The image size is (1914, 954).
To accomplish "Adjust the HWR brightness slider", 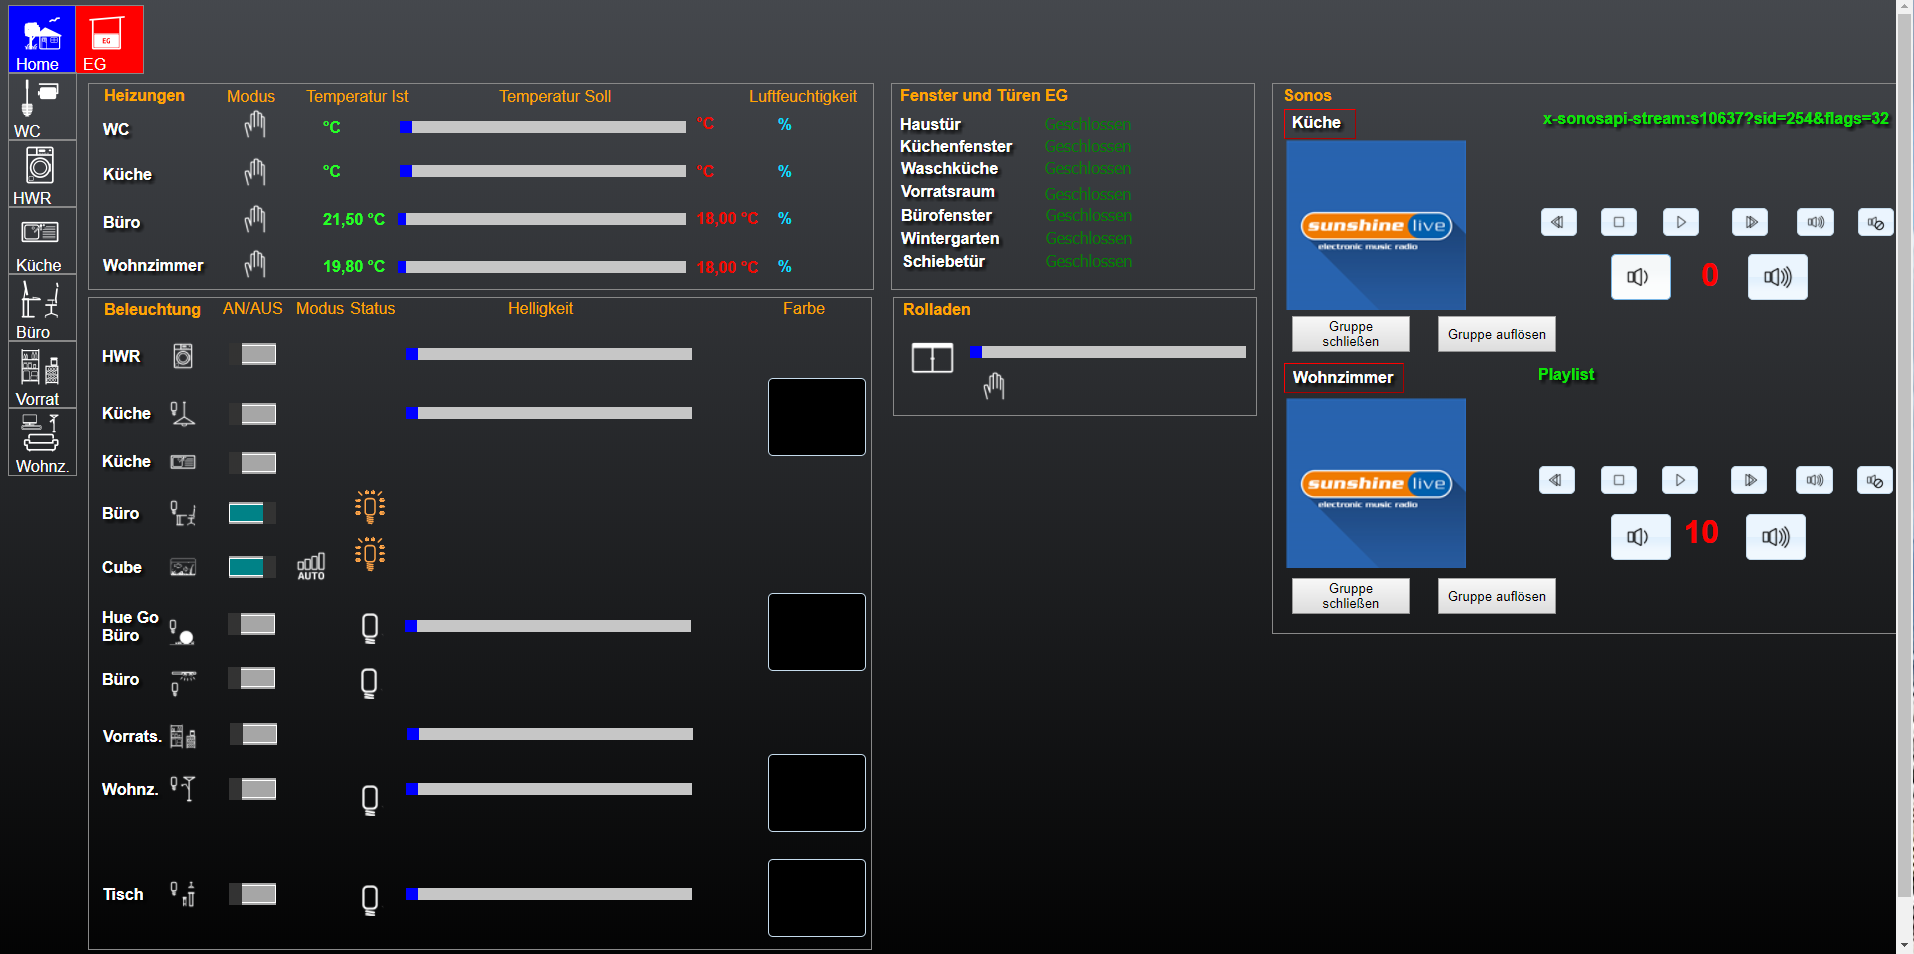I will (549, 354).
